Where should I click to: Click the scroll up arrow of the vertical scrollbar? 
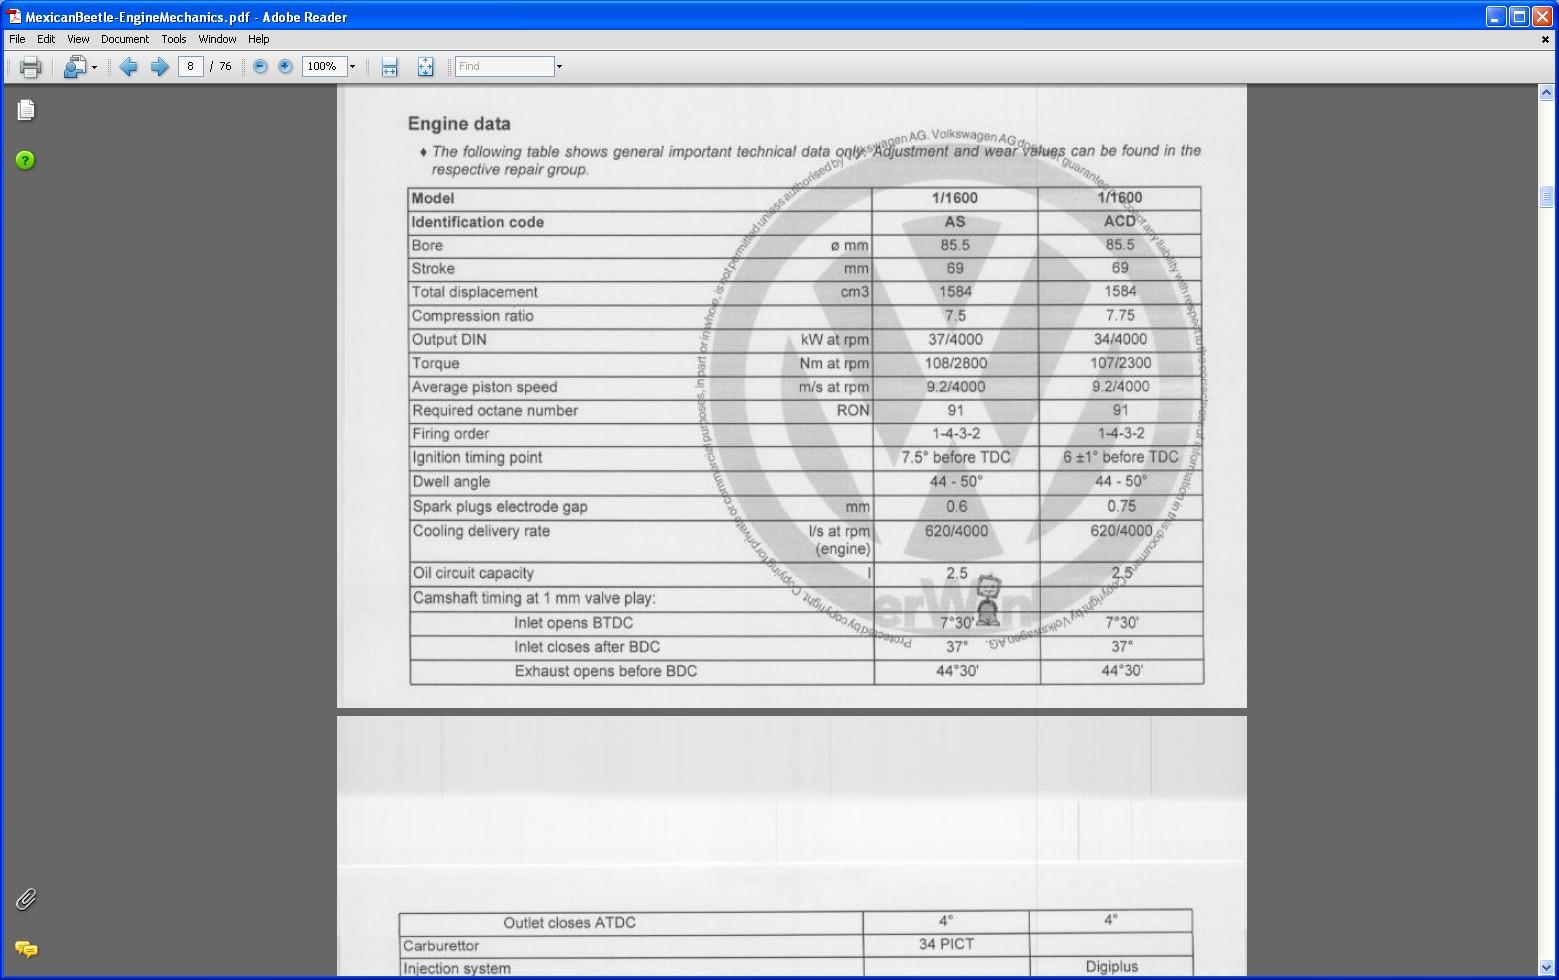[1546, 93]
